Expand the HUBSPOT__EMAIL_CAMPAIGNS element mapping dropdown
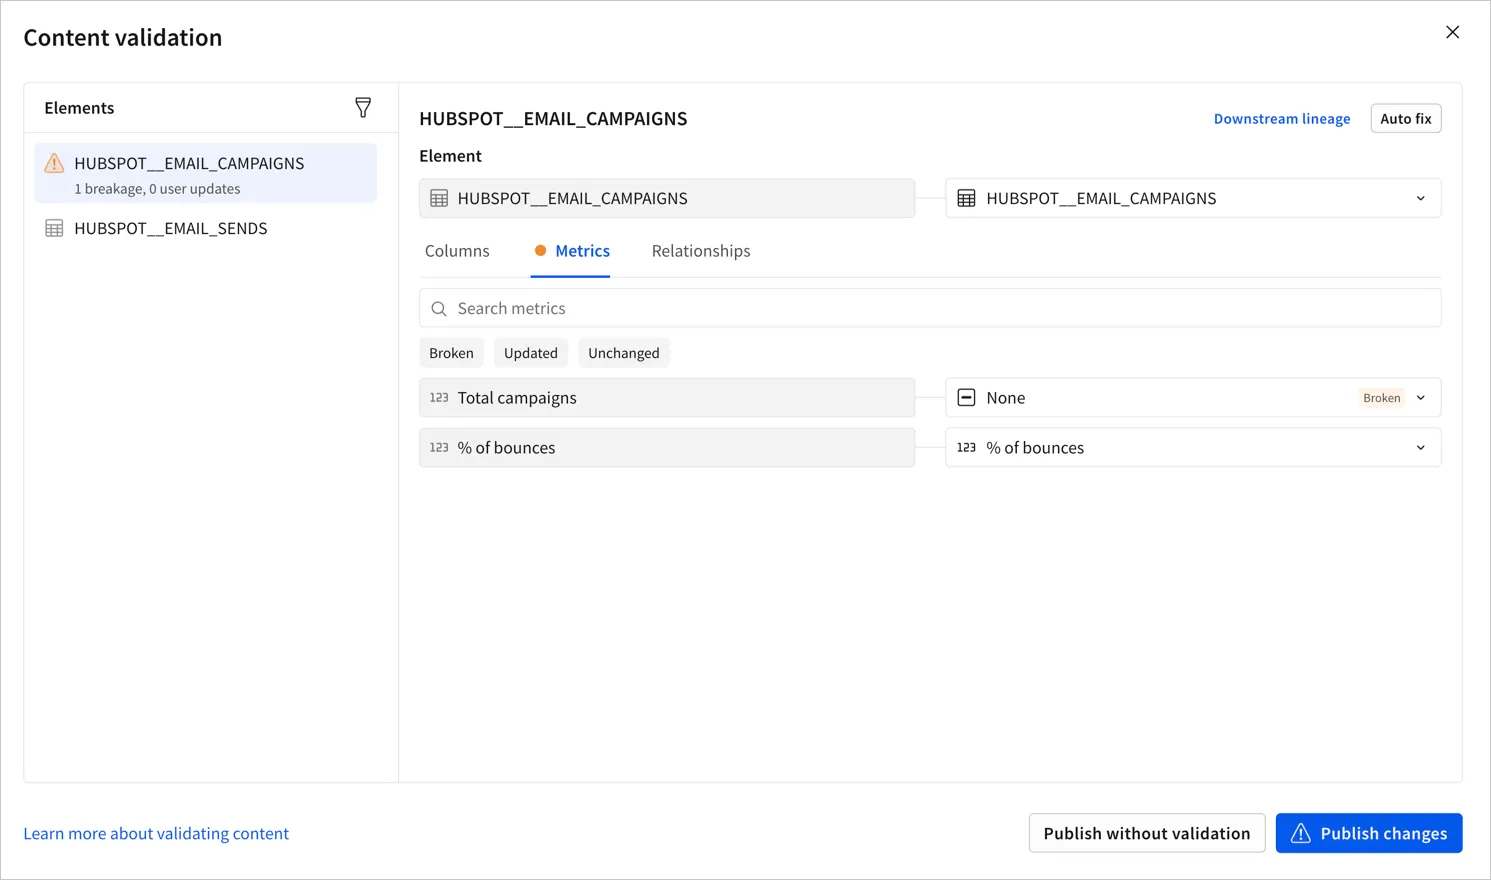The height and width of the screenshot is (880, 1491). (x=1193, y=198)
